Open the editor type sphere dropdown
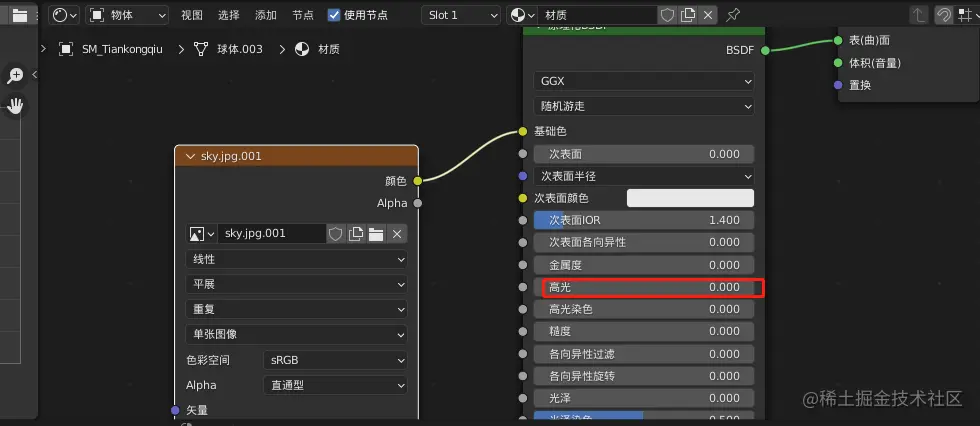This screenshot has width=980, height=426. pos(64,15)
